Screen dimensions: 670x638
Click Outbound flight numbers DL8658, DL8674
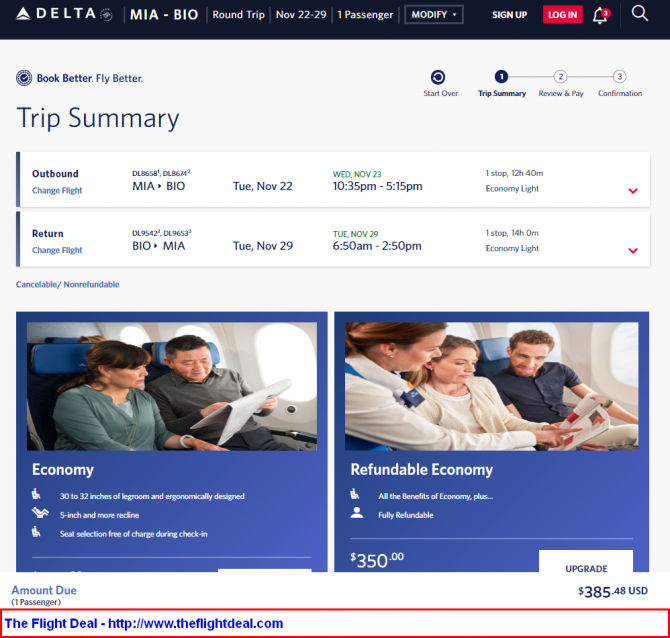click(161, 173)
